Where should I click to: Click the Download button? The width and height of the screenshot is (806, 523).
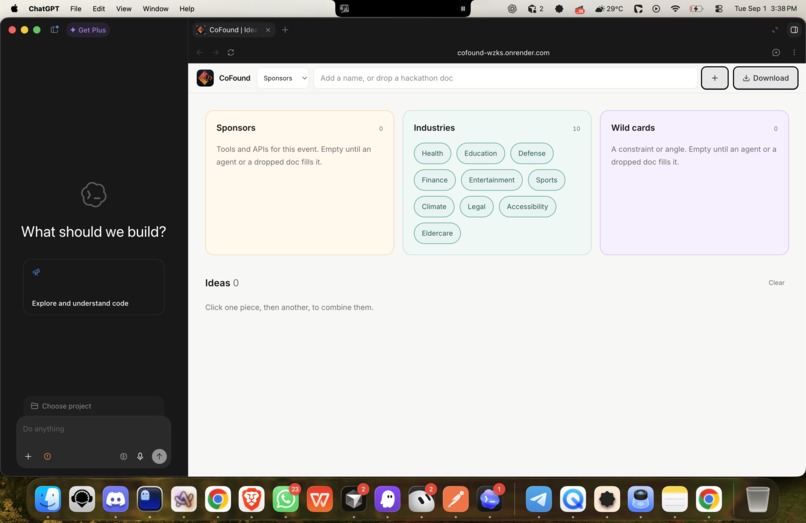(765, 78)
